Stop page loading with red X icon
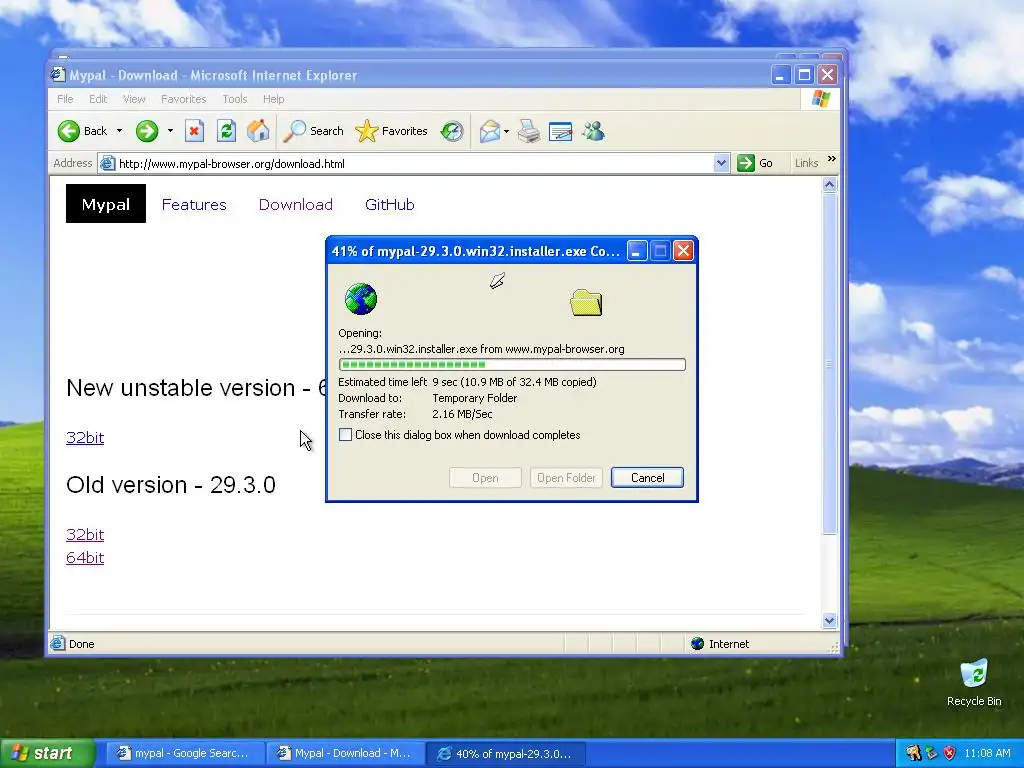Screen dimensions: 1024x768 (x=194, y=131)
